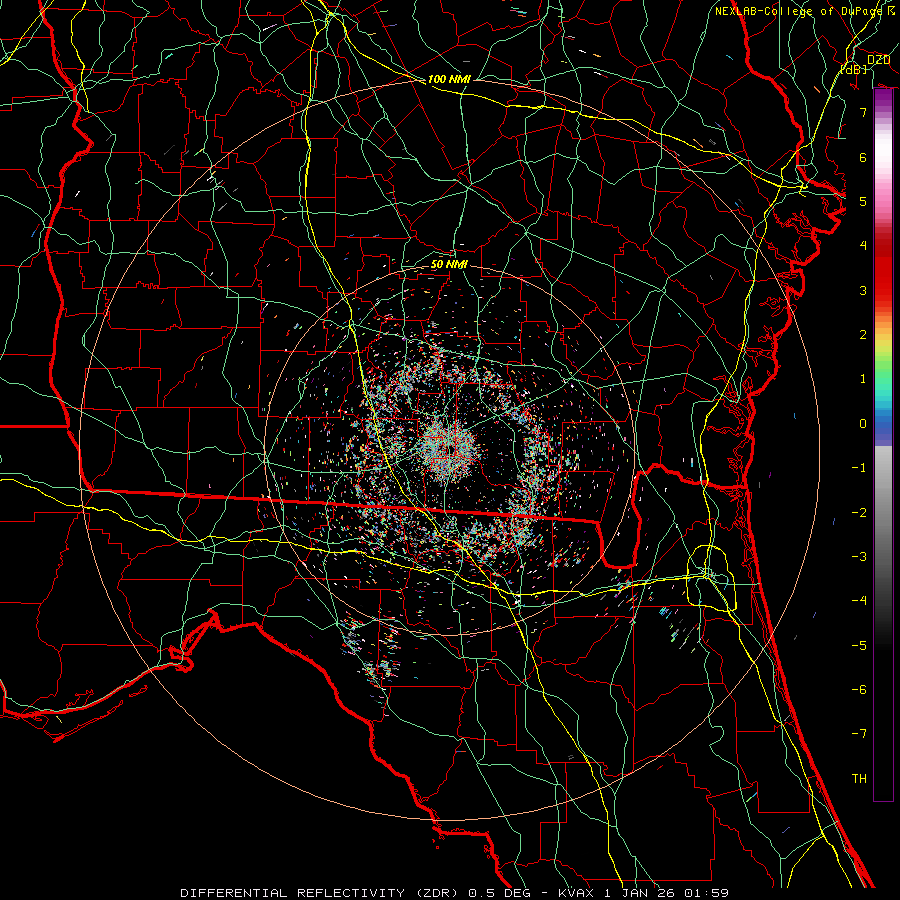Click the legend value "-4"
This screenshot has height=900, width=900.
click(x=859, y=601)
